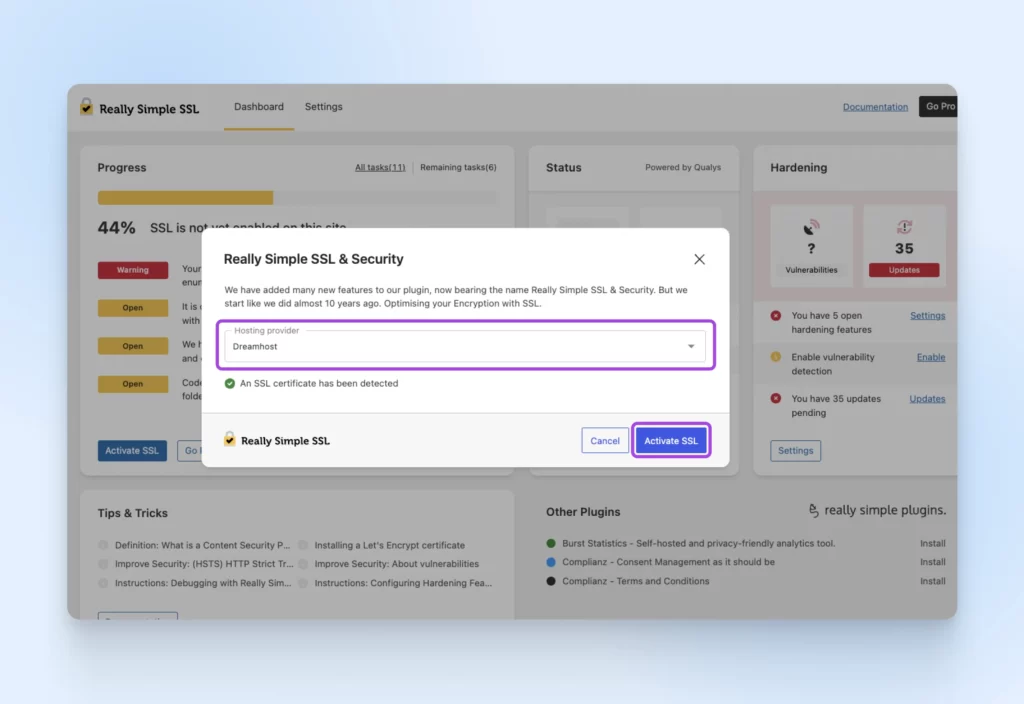Toggle the 'Definition: What is a Content Security' tip circle
Screen dimensions: 1024x704
pos(103,545)
